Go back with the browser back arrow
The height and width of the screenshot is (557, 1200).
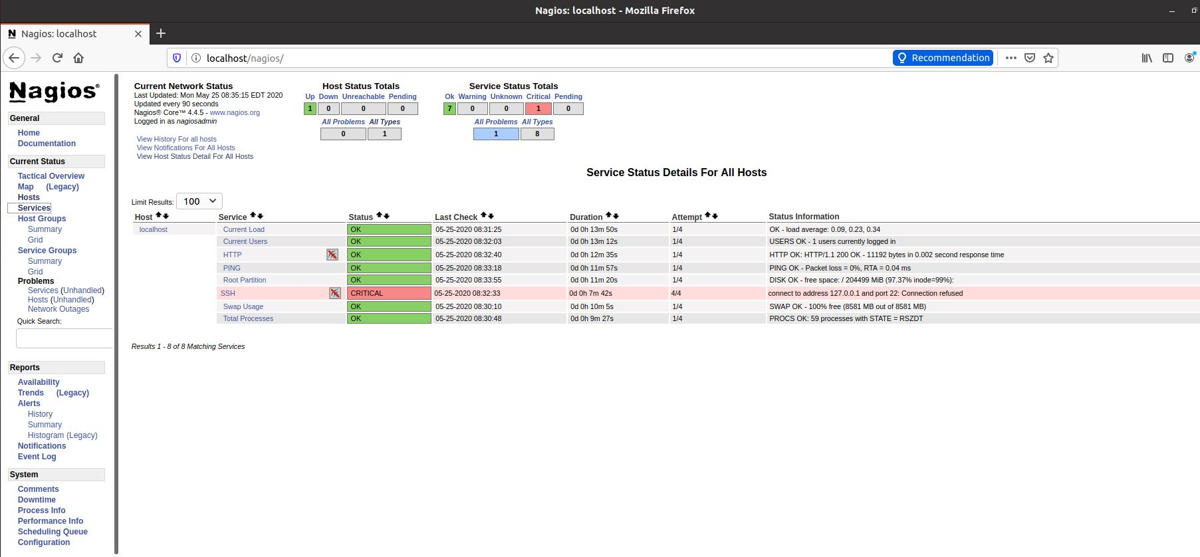click(x=15, y=58)
